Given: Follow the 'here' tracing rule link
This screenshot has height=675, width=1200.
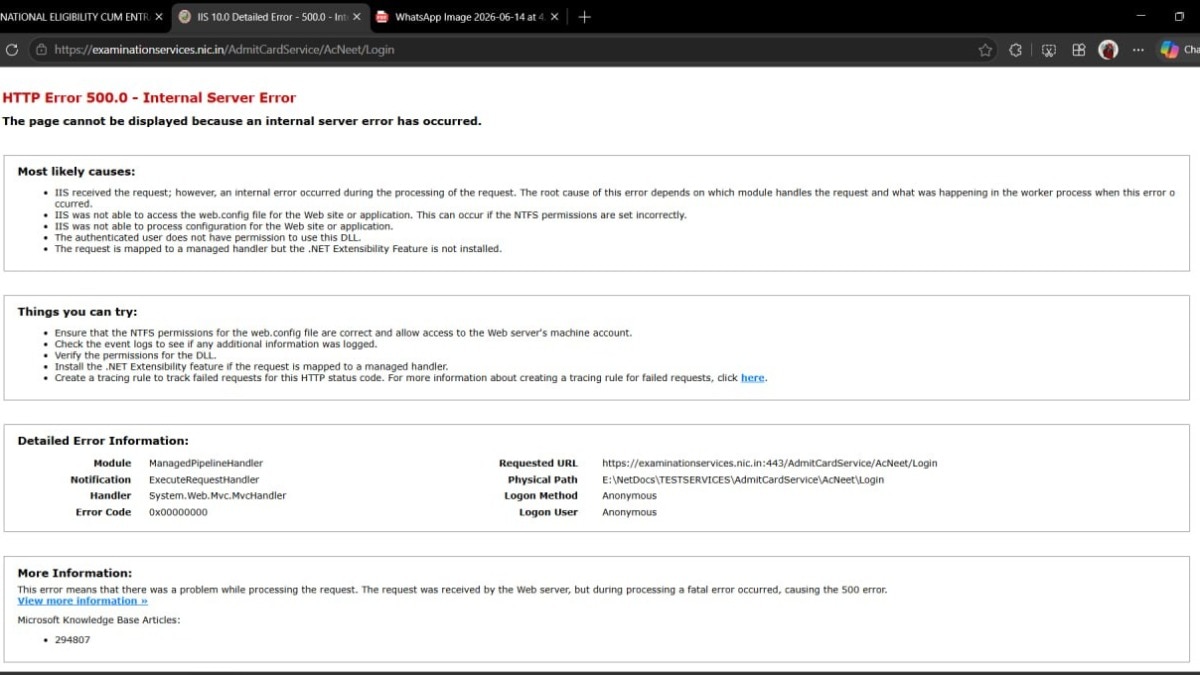Looking at the screenshot, I should click(x=752, y=378).
